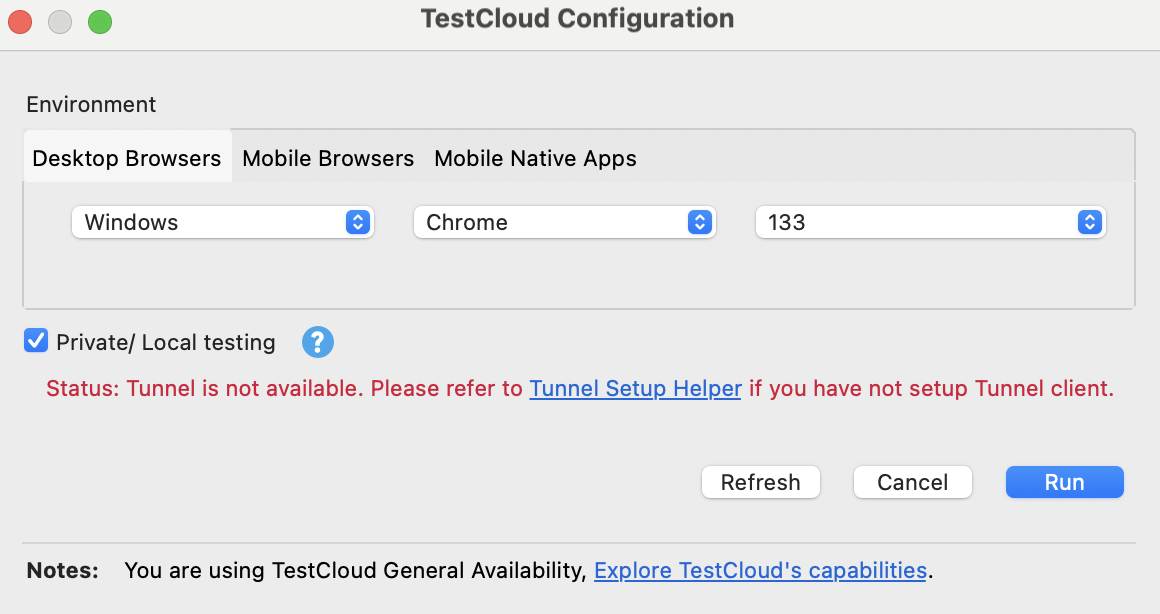
Task: Click the Windows dropdown stepper arrows
Action: pyautogui.click(x=357, y=222)
